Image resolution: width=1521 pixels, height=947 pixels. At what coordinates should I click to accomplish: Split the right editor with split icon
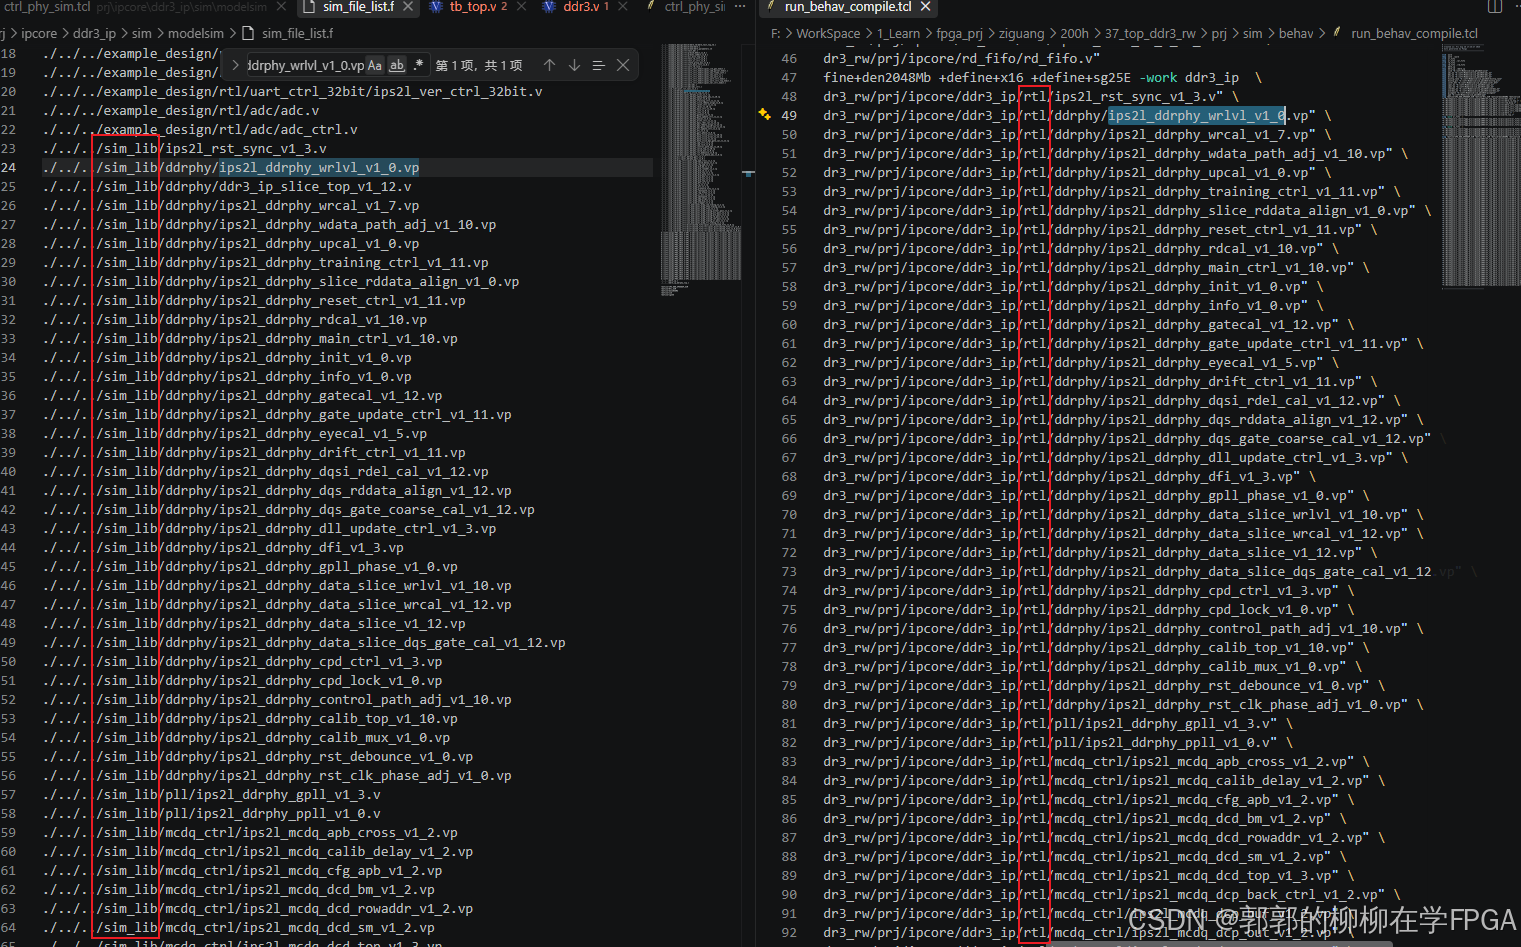(x=1495, y=7)
